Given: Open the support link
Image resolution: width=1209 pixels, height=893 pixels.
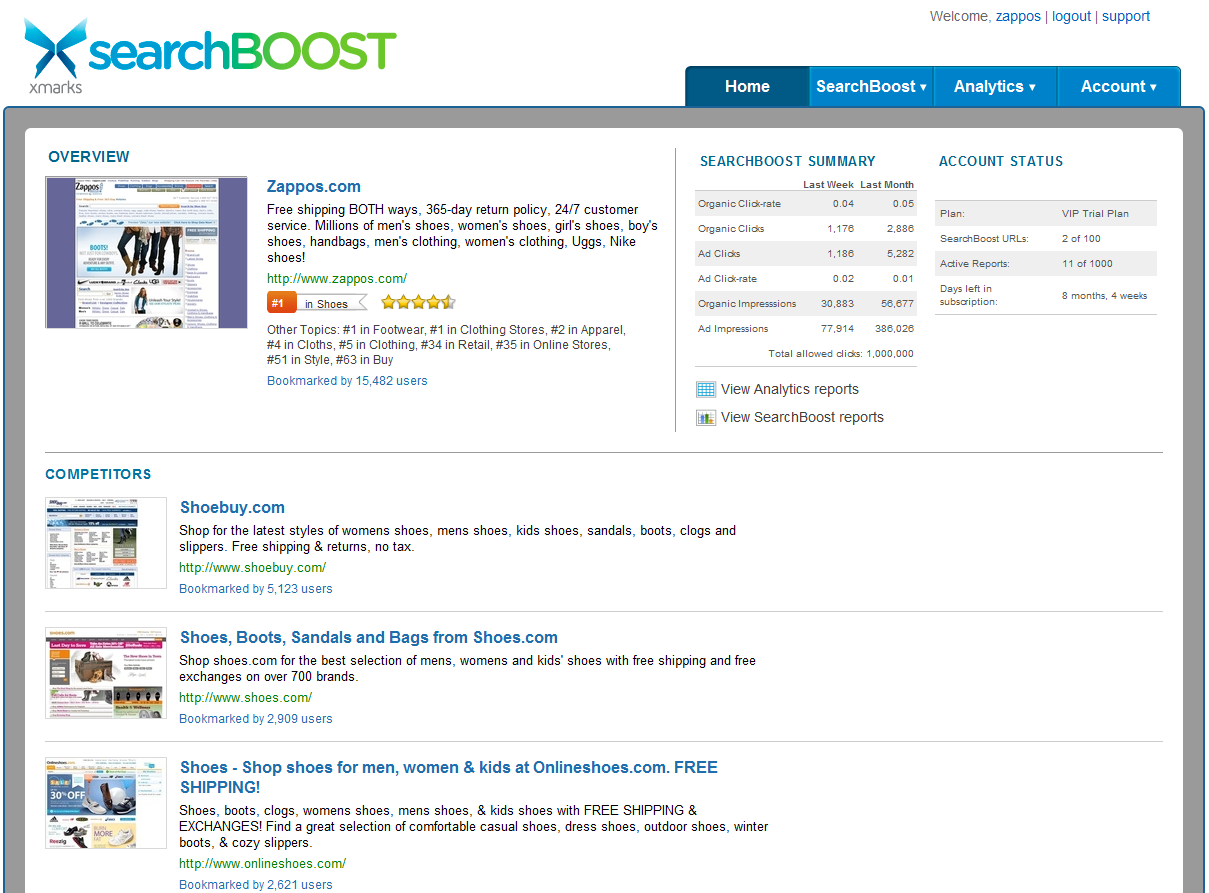Looking at the screenshot, I should pyautogui.click(x=1126, y=16).
